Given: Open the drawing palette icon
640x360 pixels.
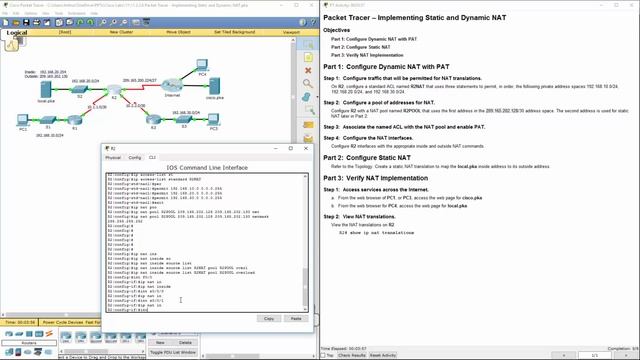Looking at the screenshot, I should click(136, 22).
